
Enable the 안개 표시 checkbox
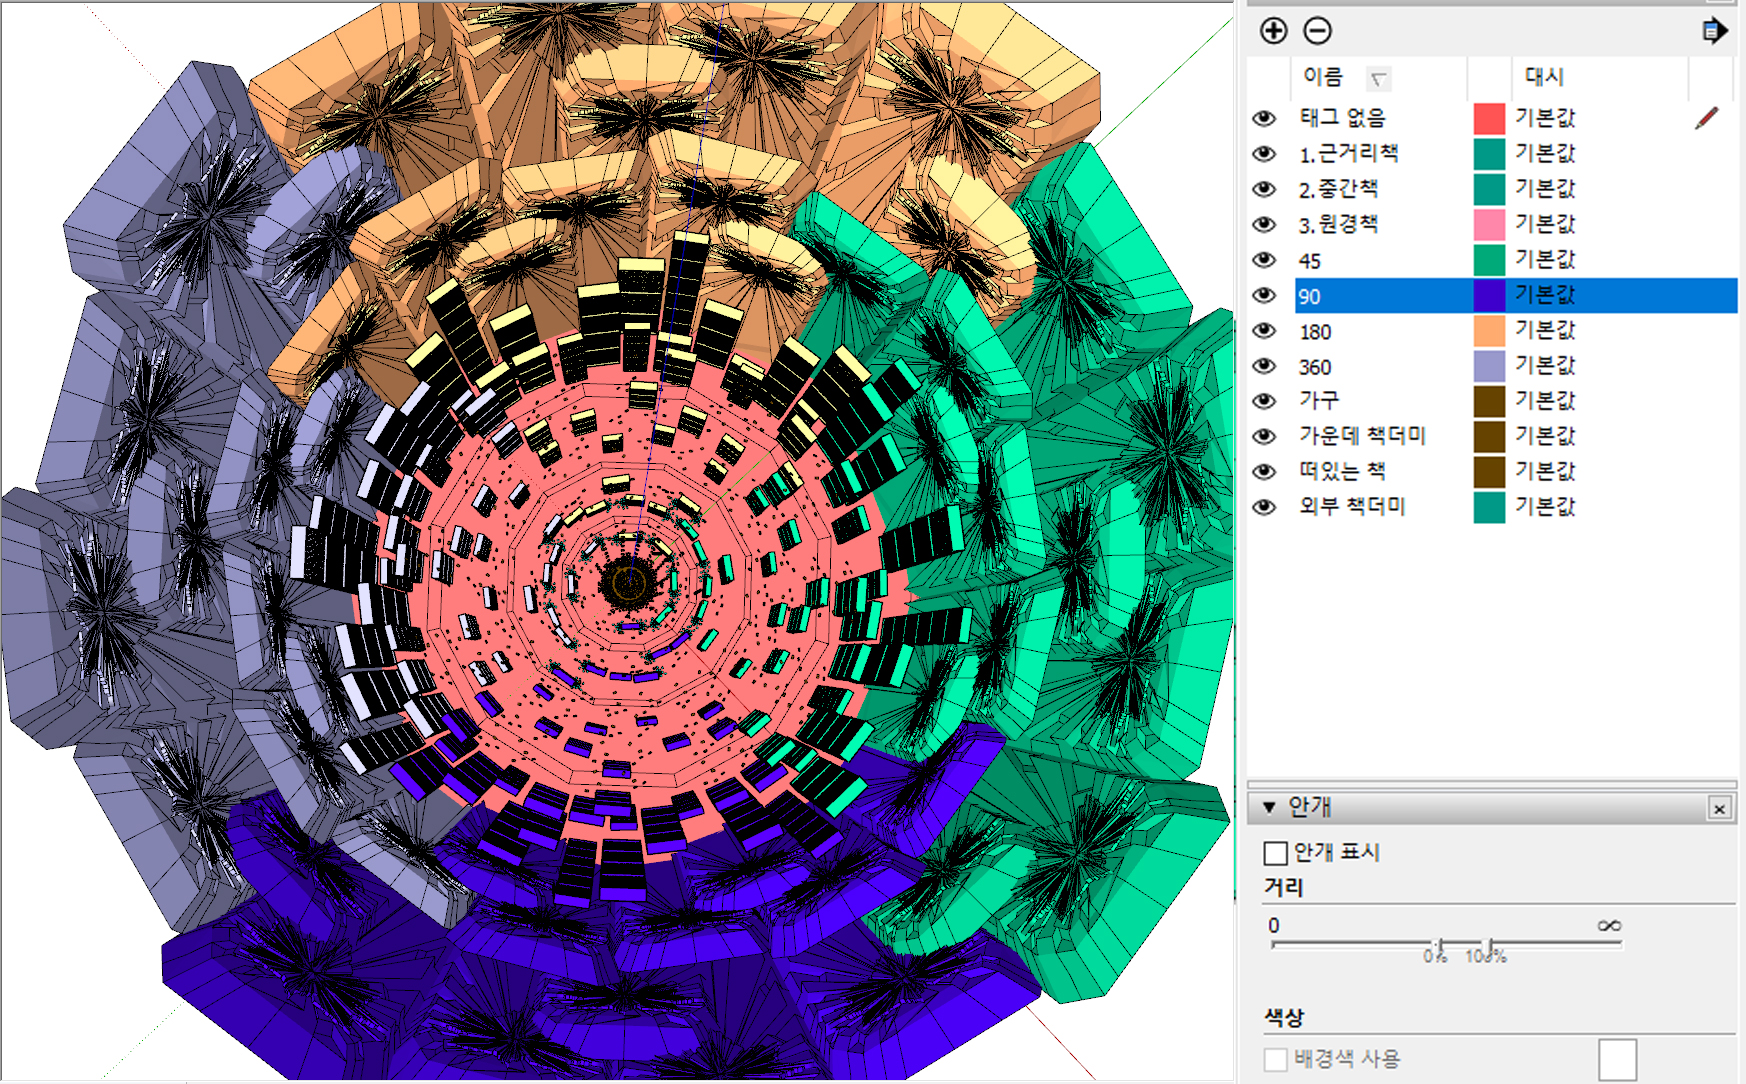(1275, 853)
